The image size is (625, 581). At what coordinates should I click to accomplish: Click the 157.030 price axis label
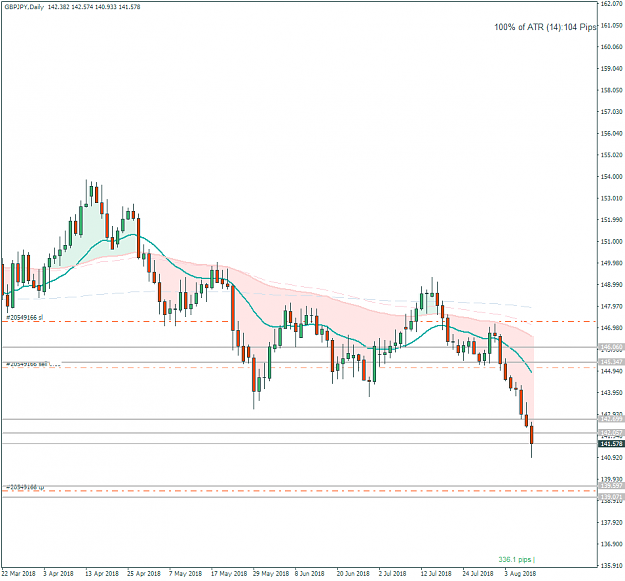pos(611,112)
